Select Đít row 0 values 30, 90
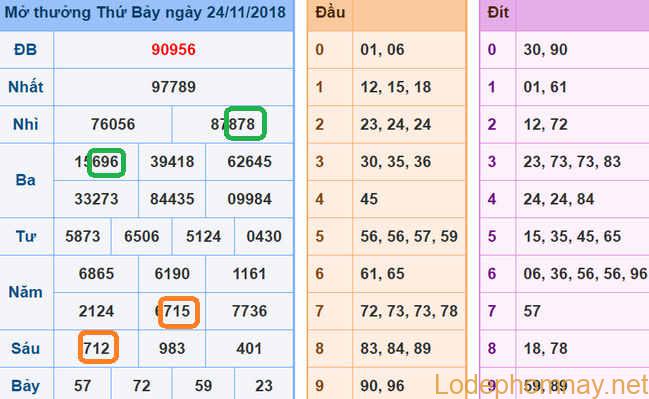This screenshot has height=399, width=649. pyautogui.click(x=546, y=50)
